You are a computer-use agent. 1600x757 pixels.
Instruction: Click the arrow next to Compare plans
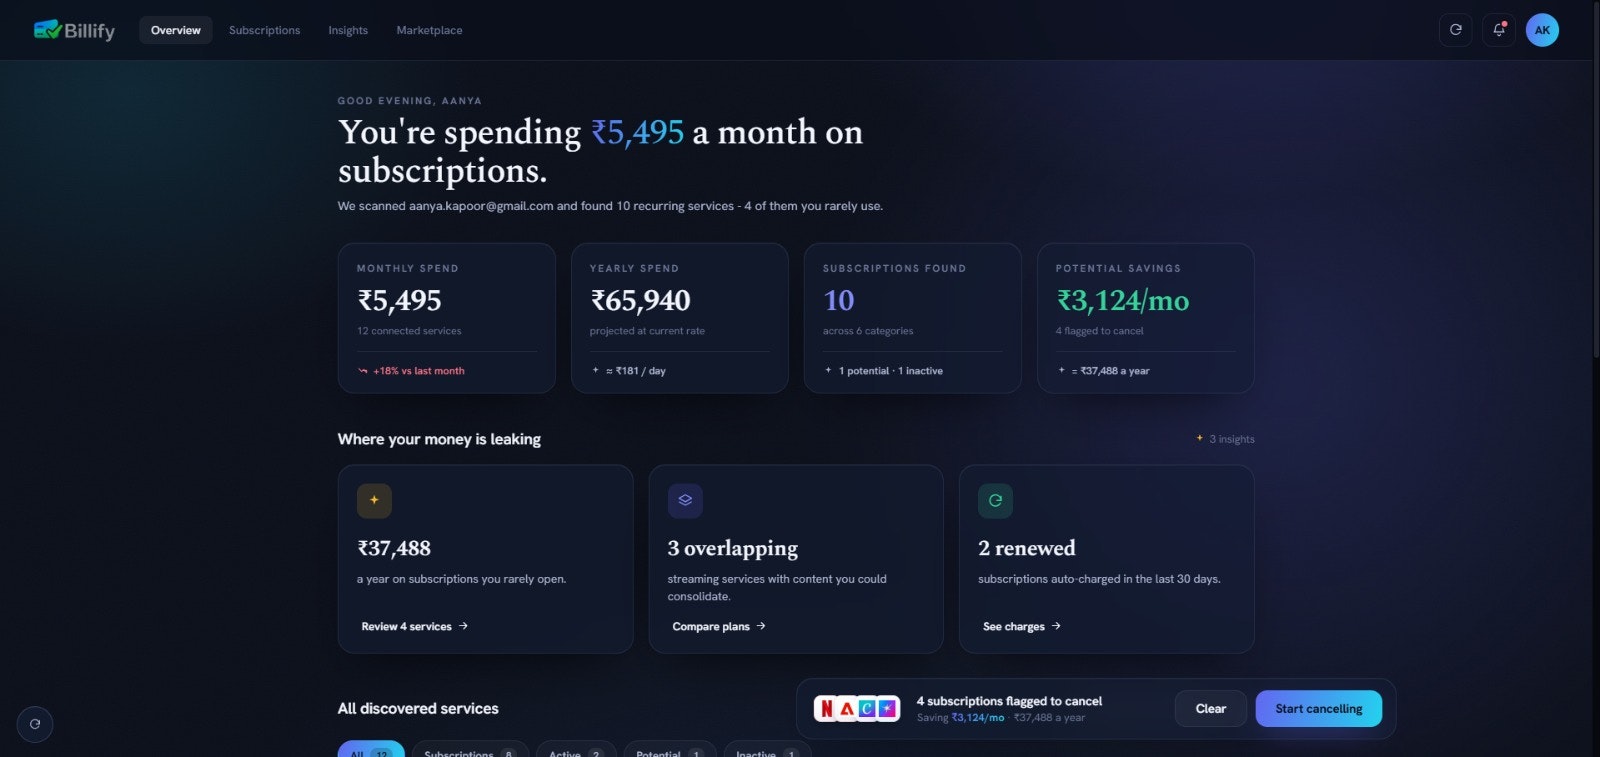pyautogui.click(x=761, y=626)
